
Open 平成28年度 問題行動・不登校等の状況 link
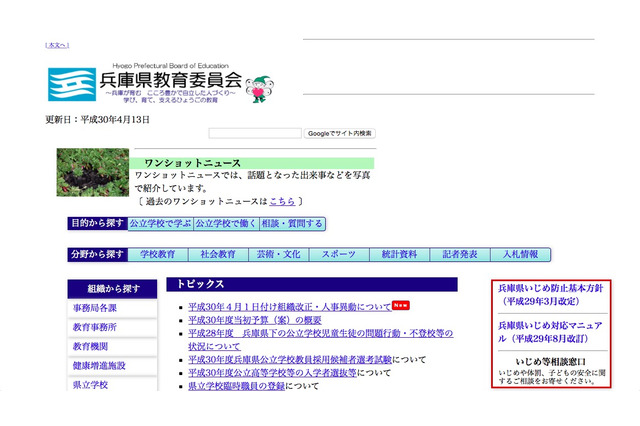click(x=321, y=340)
